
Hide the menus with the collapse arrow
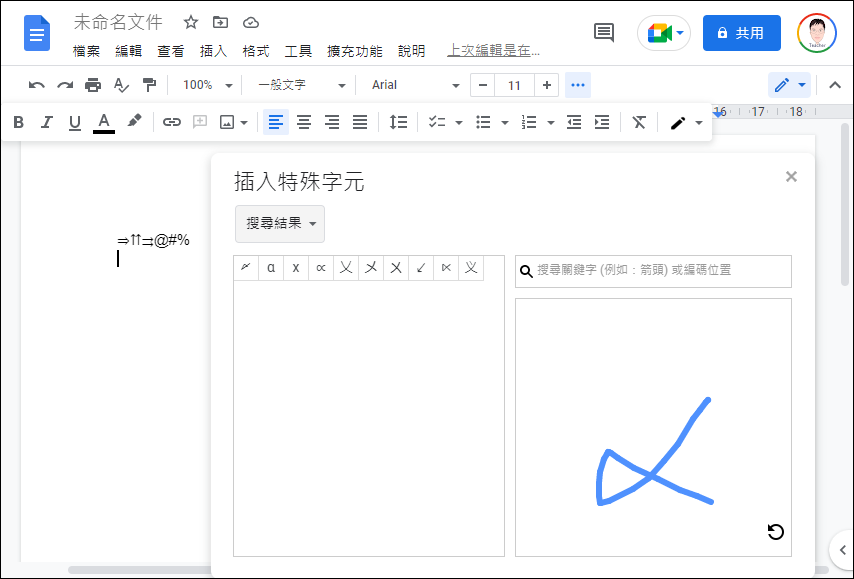point(835,85)
